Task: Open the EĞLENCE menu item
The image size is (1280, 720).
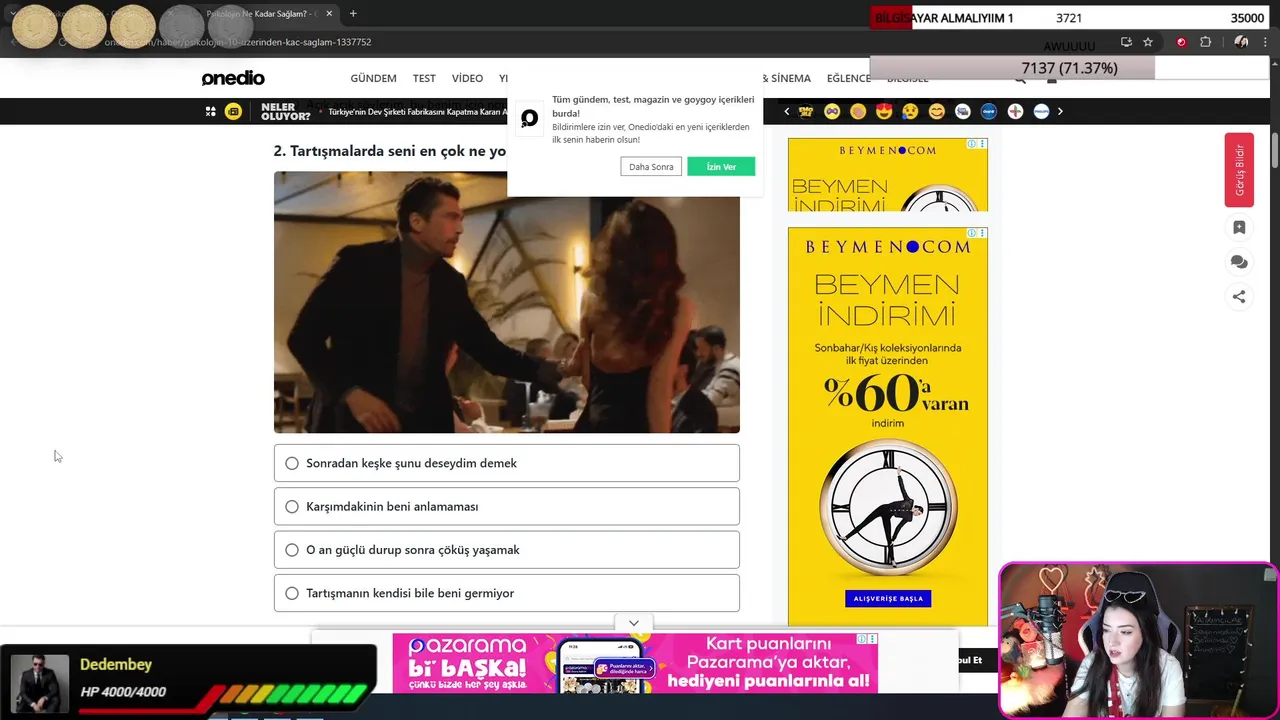Action: (x=849, y=78)
